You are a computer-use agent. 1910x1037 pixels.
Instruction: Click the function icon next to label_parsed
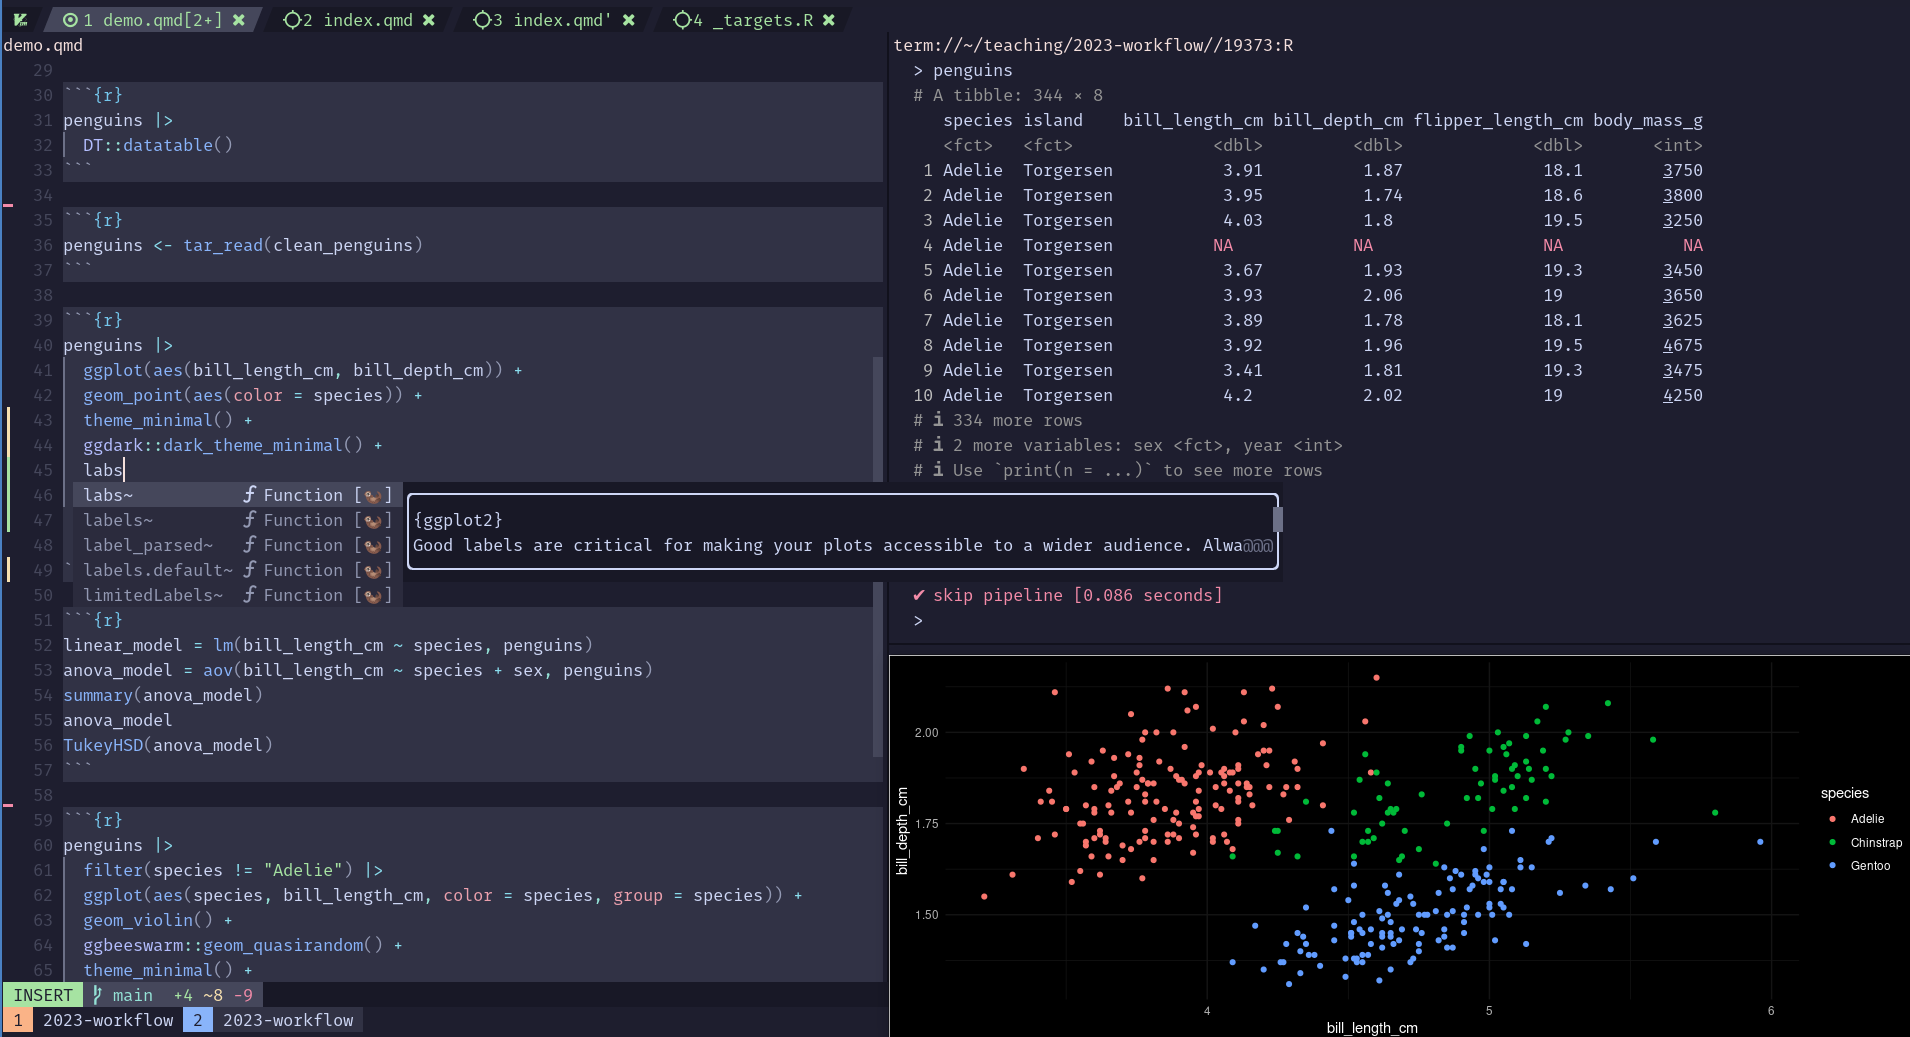(250, 545)
